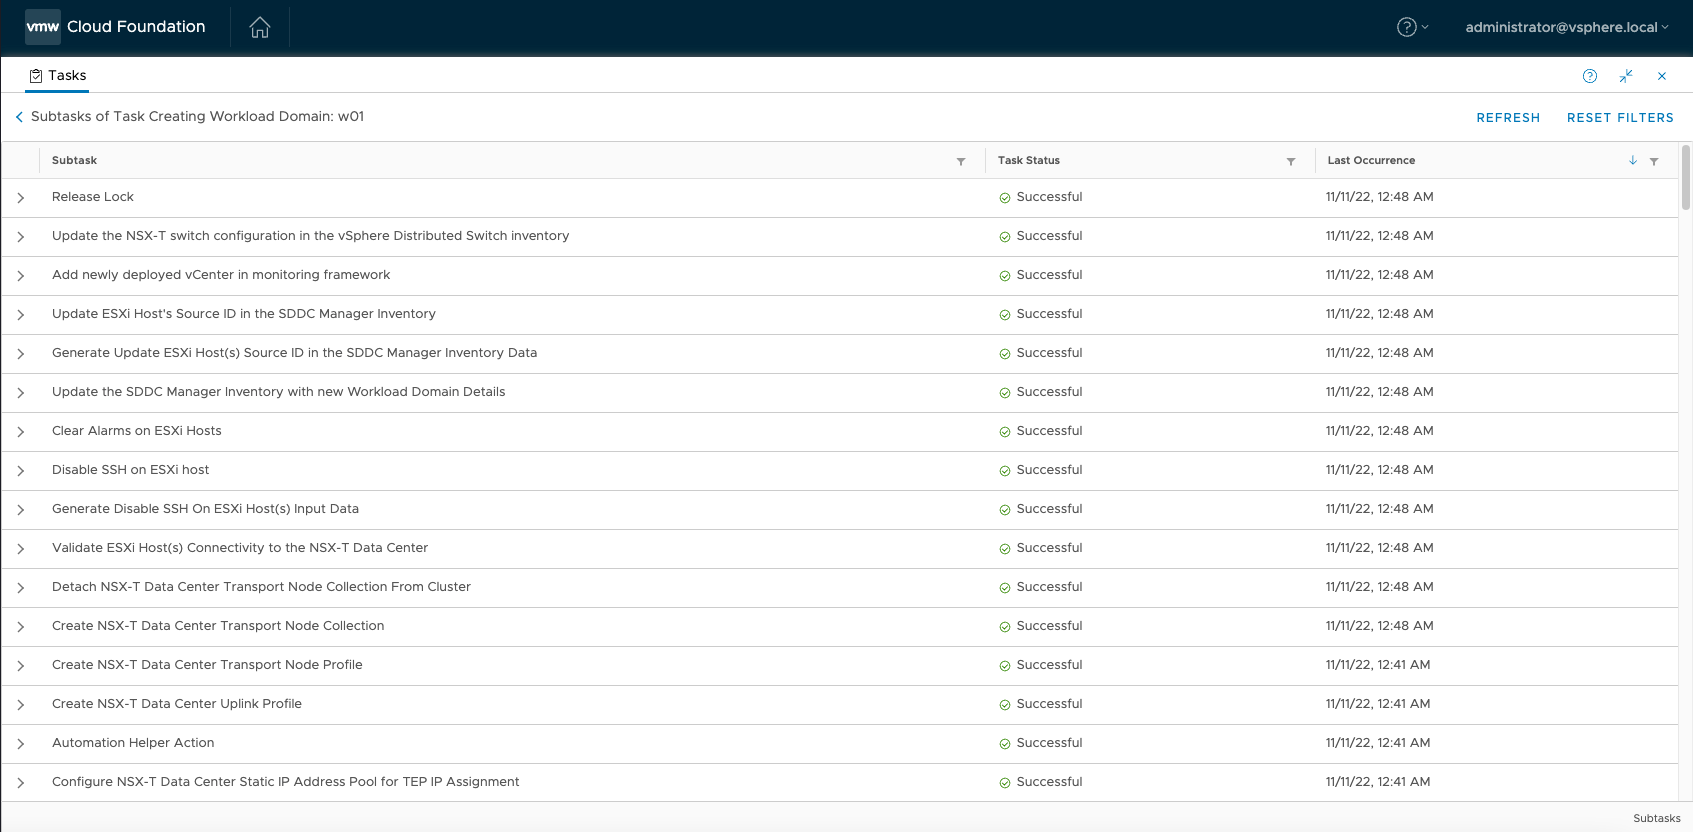The image size is (1693, 832).
Task: Open administrator@vsphere.local user menu
Action: 1567,27
